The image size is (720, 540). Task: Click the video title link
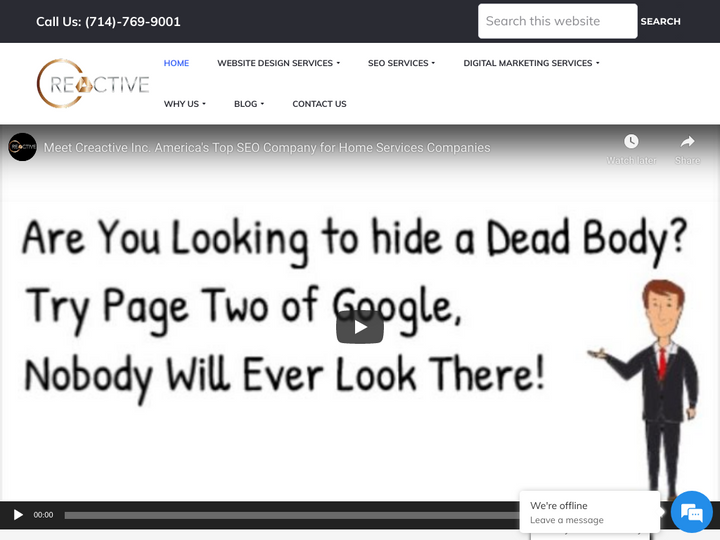[267, 147]
